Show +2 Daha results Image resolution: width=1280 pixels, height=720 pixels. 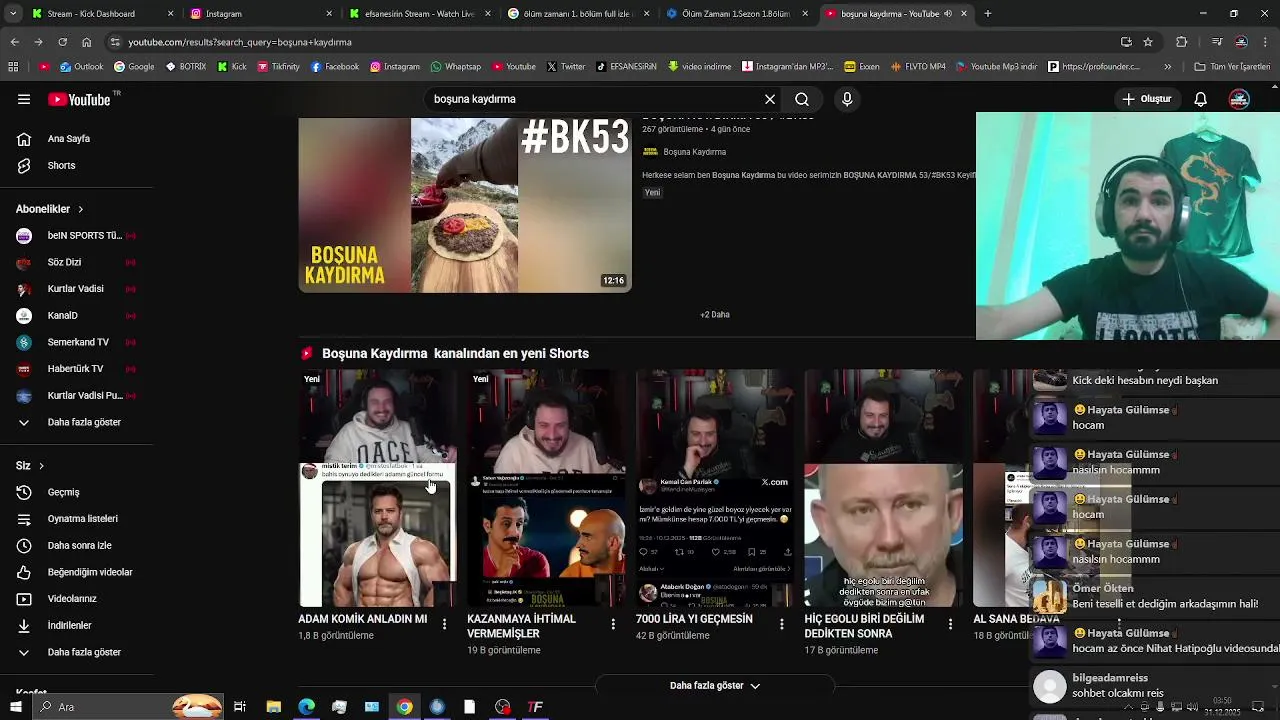715,314
